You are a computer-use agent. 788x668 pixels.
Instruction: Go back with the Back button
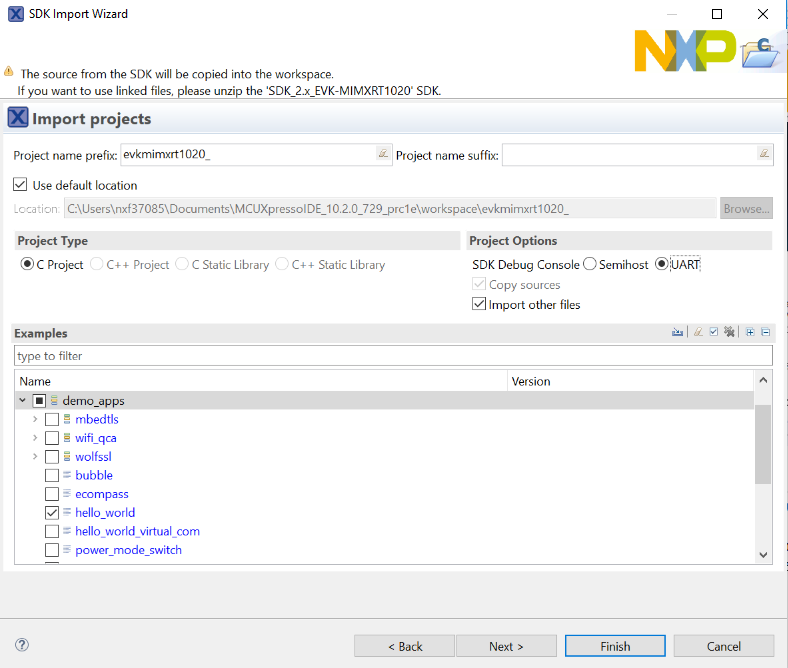click(x=404, y=646)
